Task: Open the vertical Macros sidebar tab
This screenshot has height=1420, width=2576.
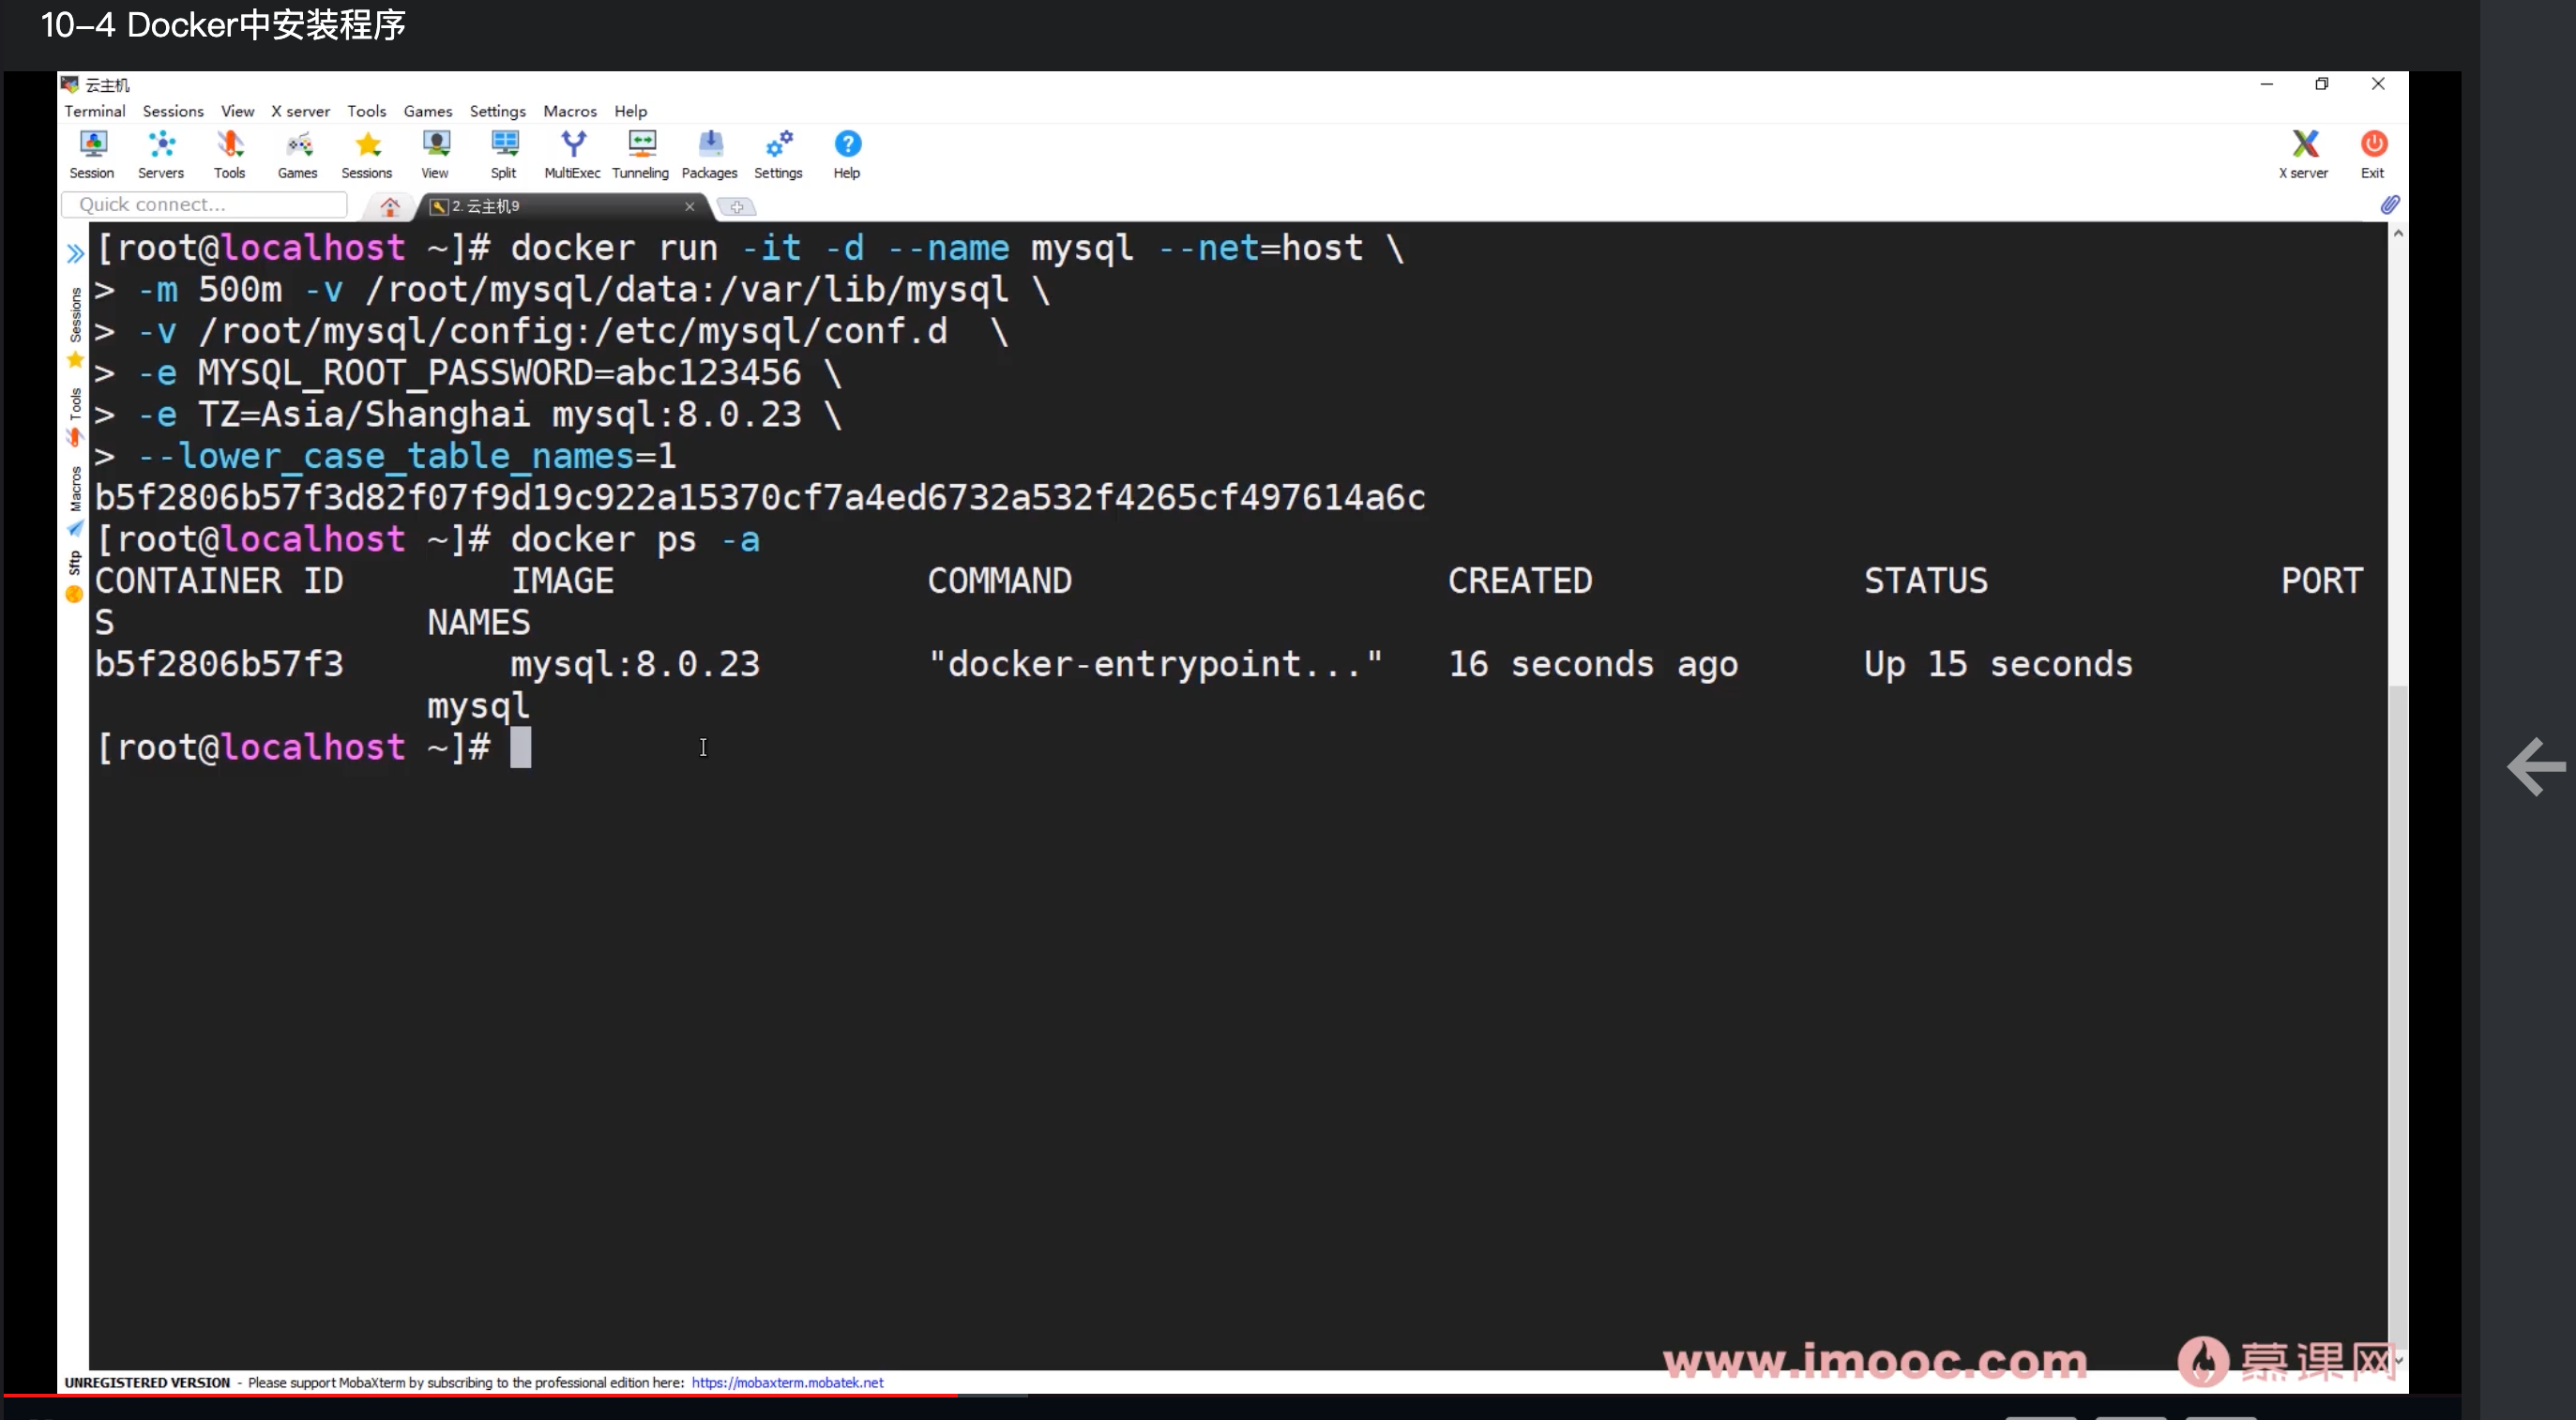Action: [75, 490]
